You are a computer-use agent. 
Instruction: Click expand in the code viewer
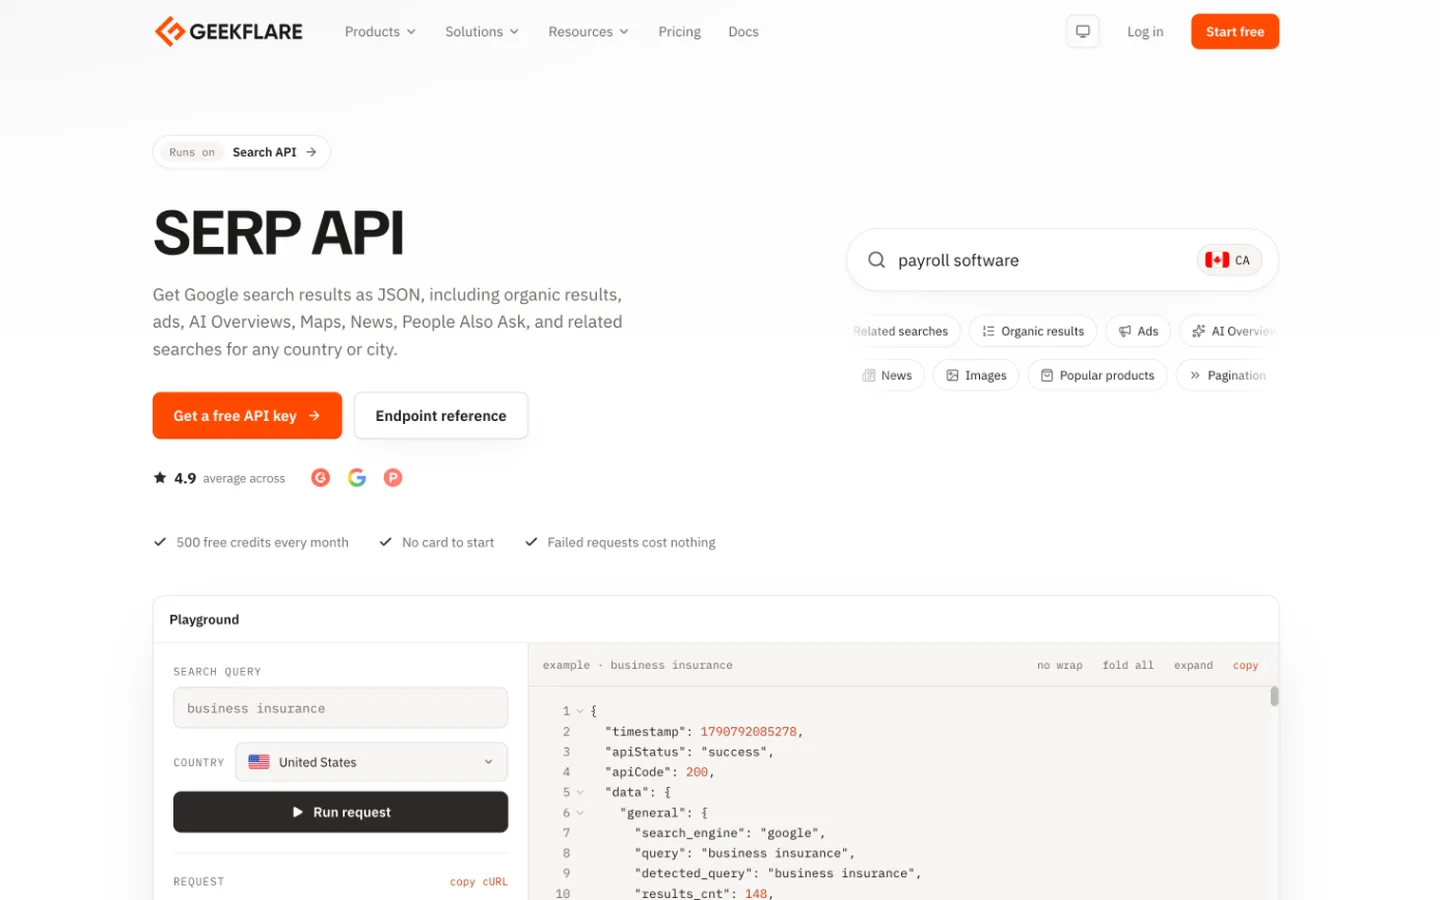tap(1193, 665)
